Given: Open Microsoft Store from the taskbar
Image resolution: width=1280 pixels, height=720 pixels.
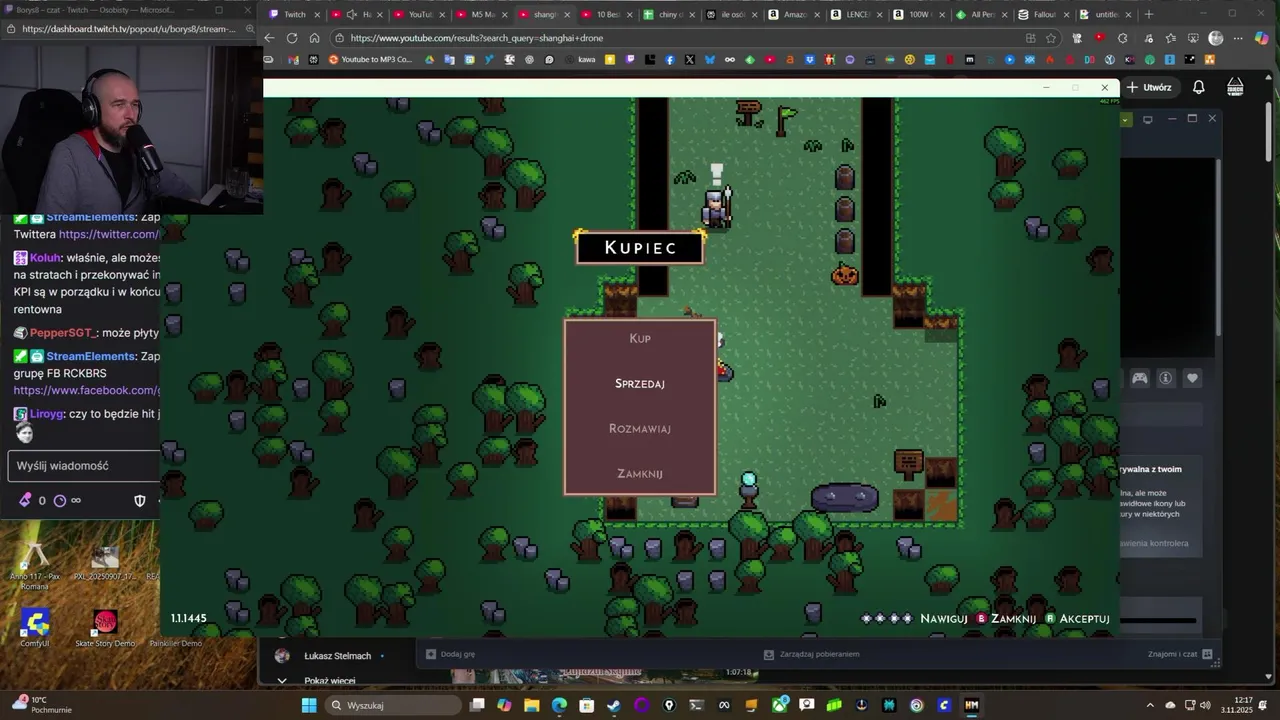Looking at the screenshot, I should [x=587, y=705].
